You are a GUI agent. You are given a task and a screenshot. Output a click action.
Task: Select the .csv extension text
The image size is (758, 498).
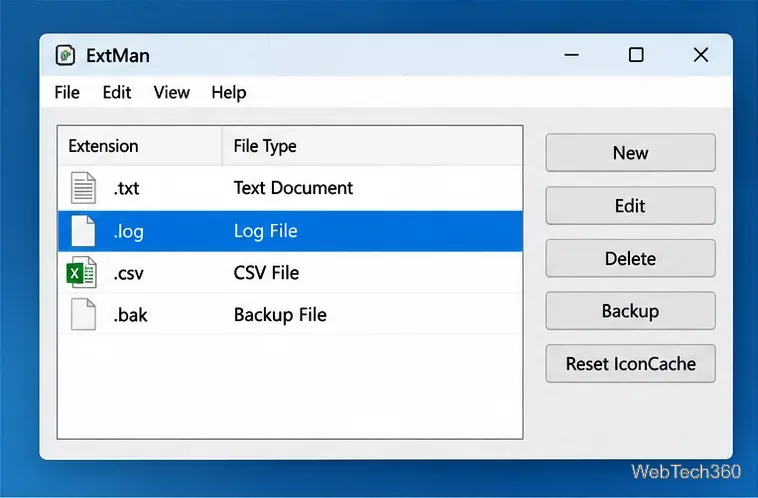tap(129, 274)
